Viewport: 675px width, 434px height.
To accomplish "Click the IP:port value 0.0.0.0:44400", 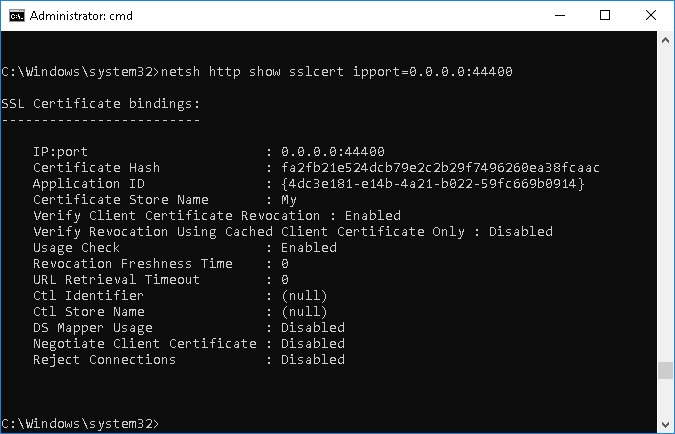I will click(x=332, y=152).
